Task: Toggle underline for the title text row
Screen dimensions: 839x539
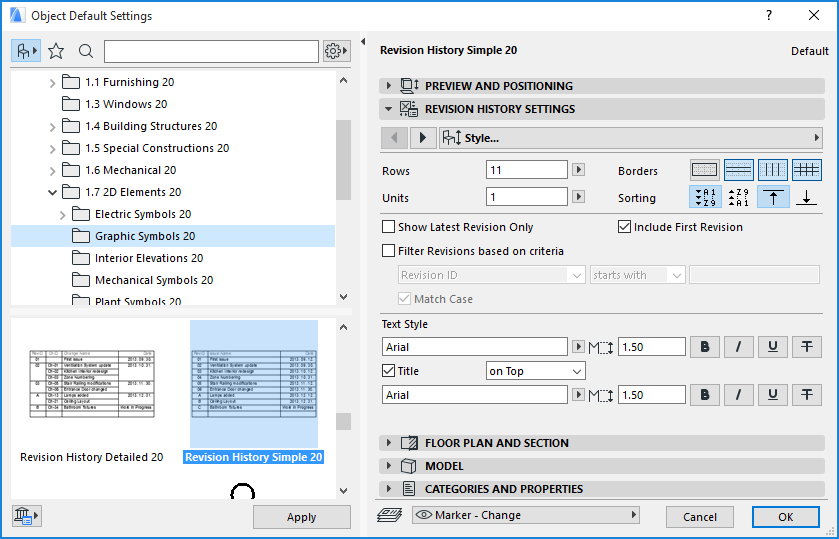Action: pyautogui.click(x=773, y=395)
